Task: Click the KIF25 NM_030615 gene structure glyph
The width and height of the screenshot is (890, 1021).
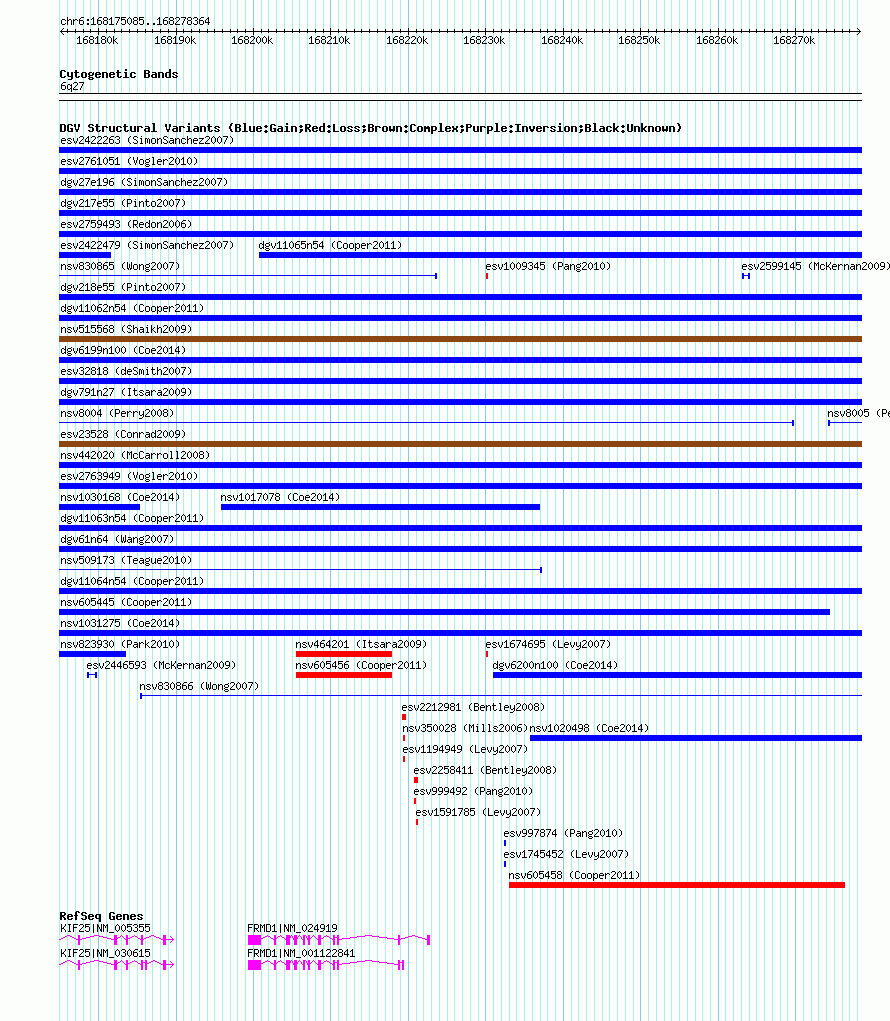Action: pos(117,964)
